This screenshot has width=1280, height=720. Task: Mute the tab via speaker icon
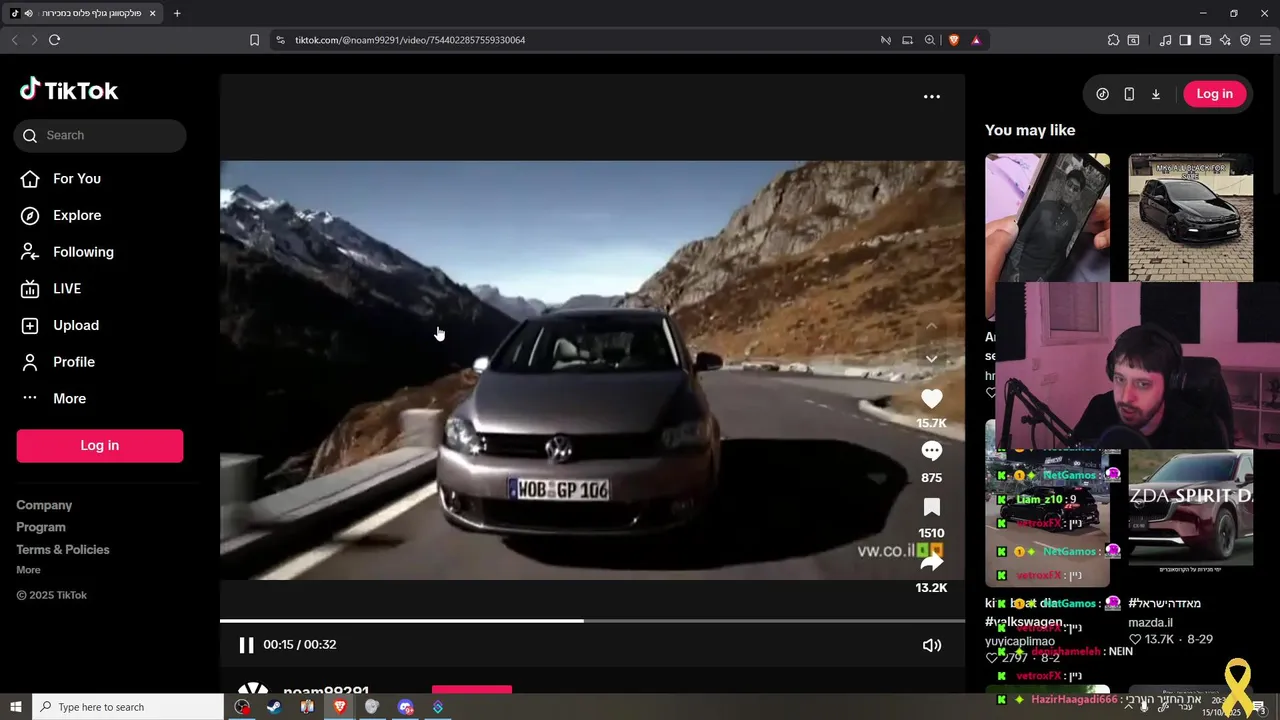(28, 13)
